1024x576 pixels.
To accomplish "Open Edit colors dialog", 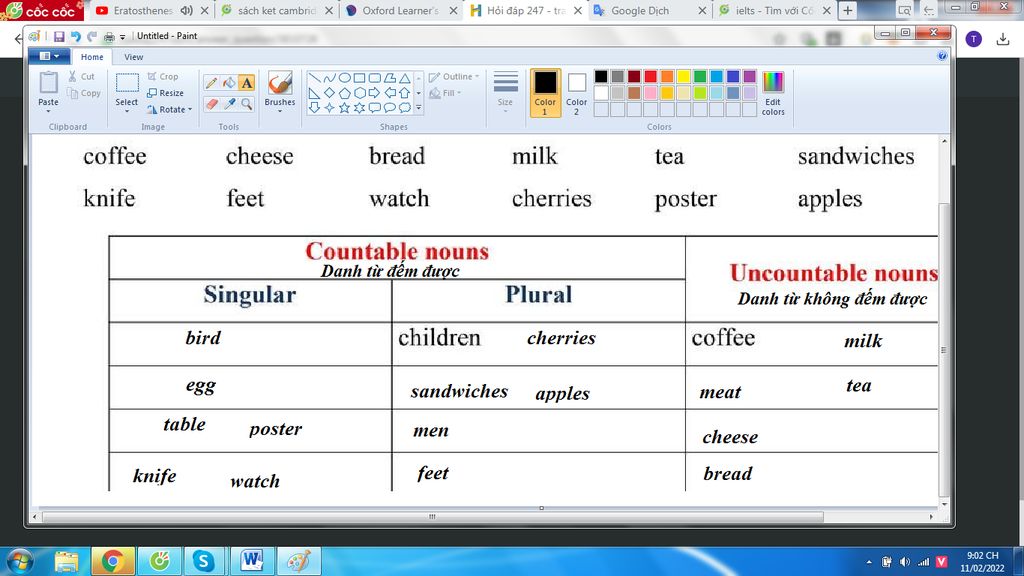I will click(773, 93).
